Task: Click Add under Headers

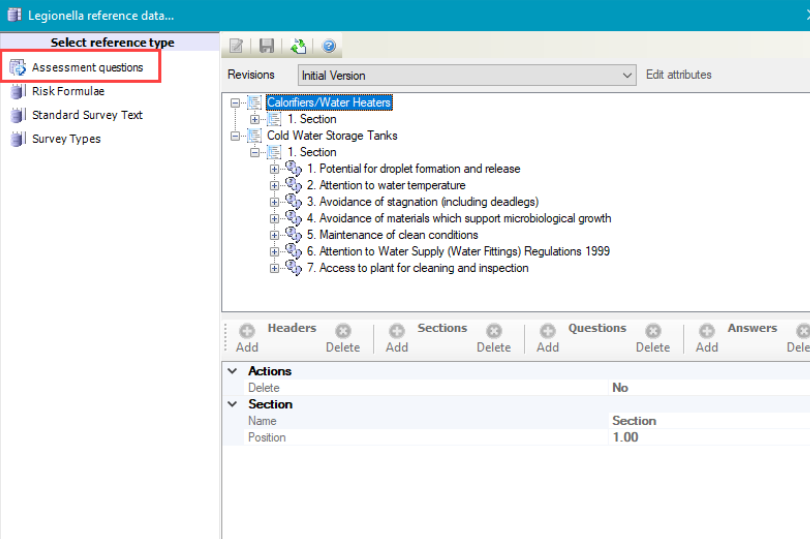Action: coord(246,337)
